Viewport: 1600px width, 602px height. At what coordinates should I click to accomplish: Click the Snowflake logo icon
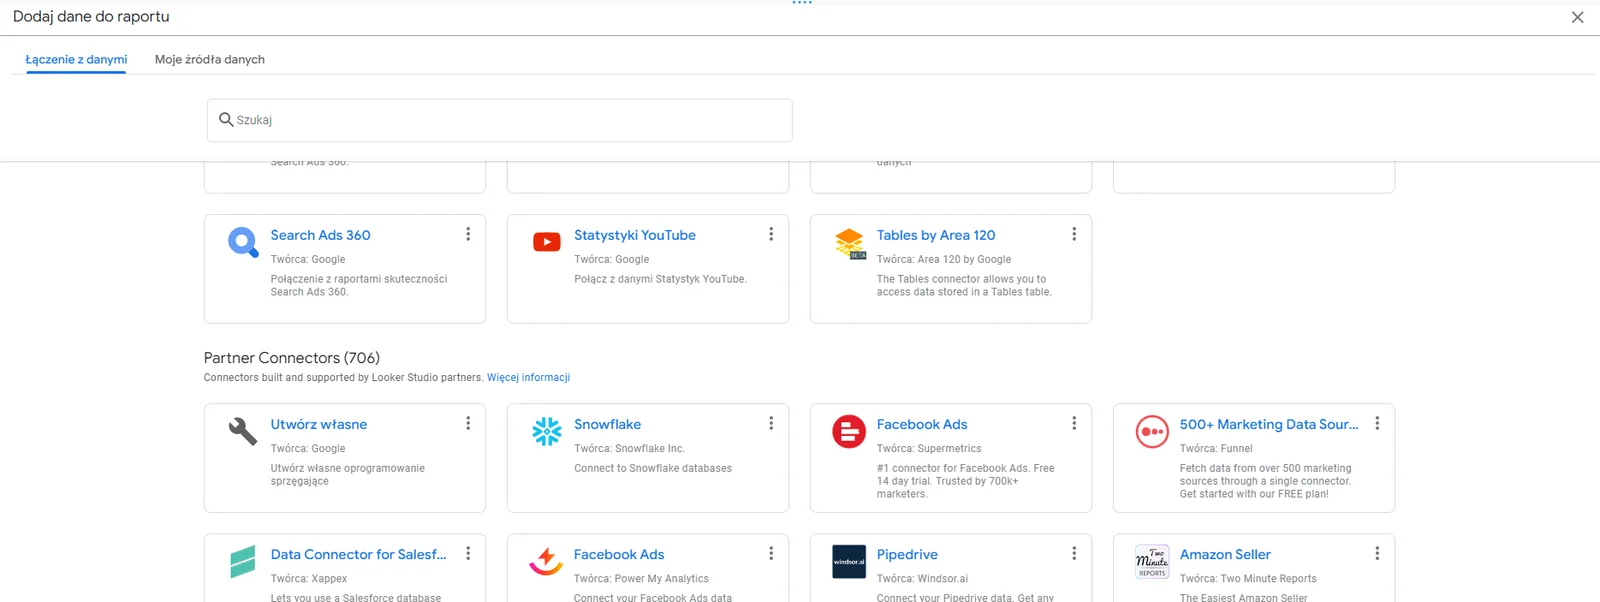[x=547, y=431]
